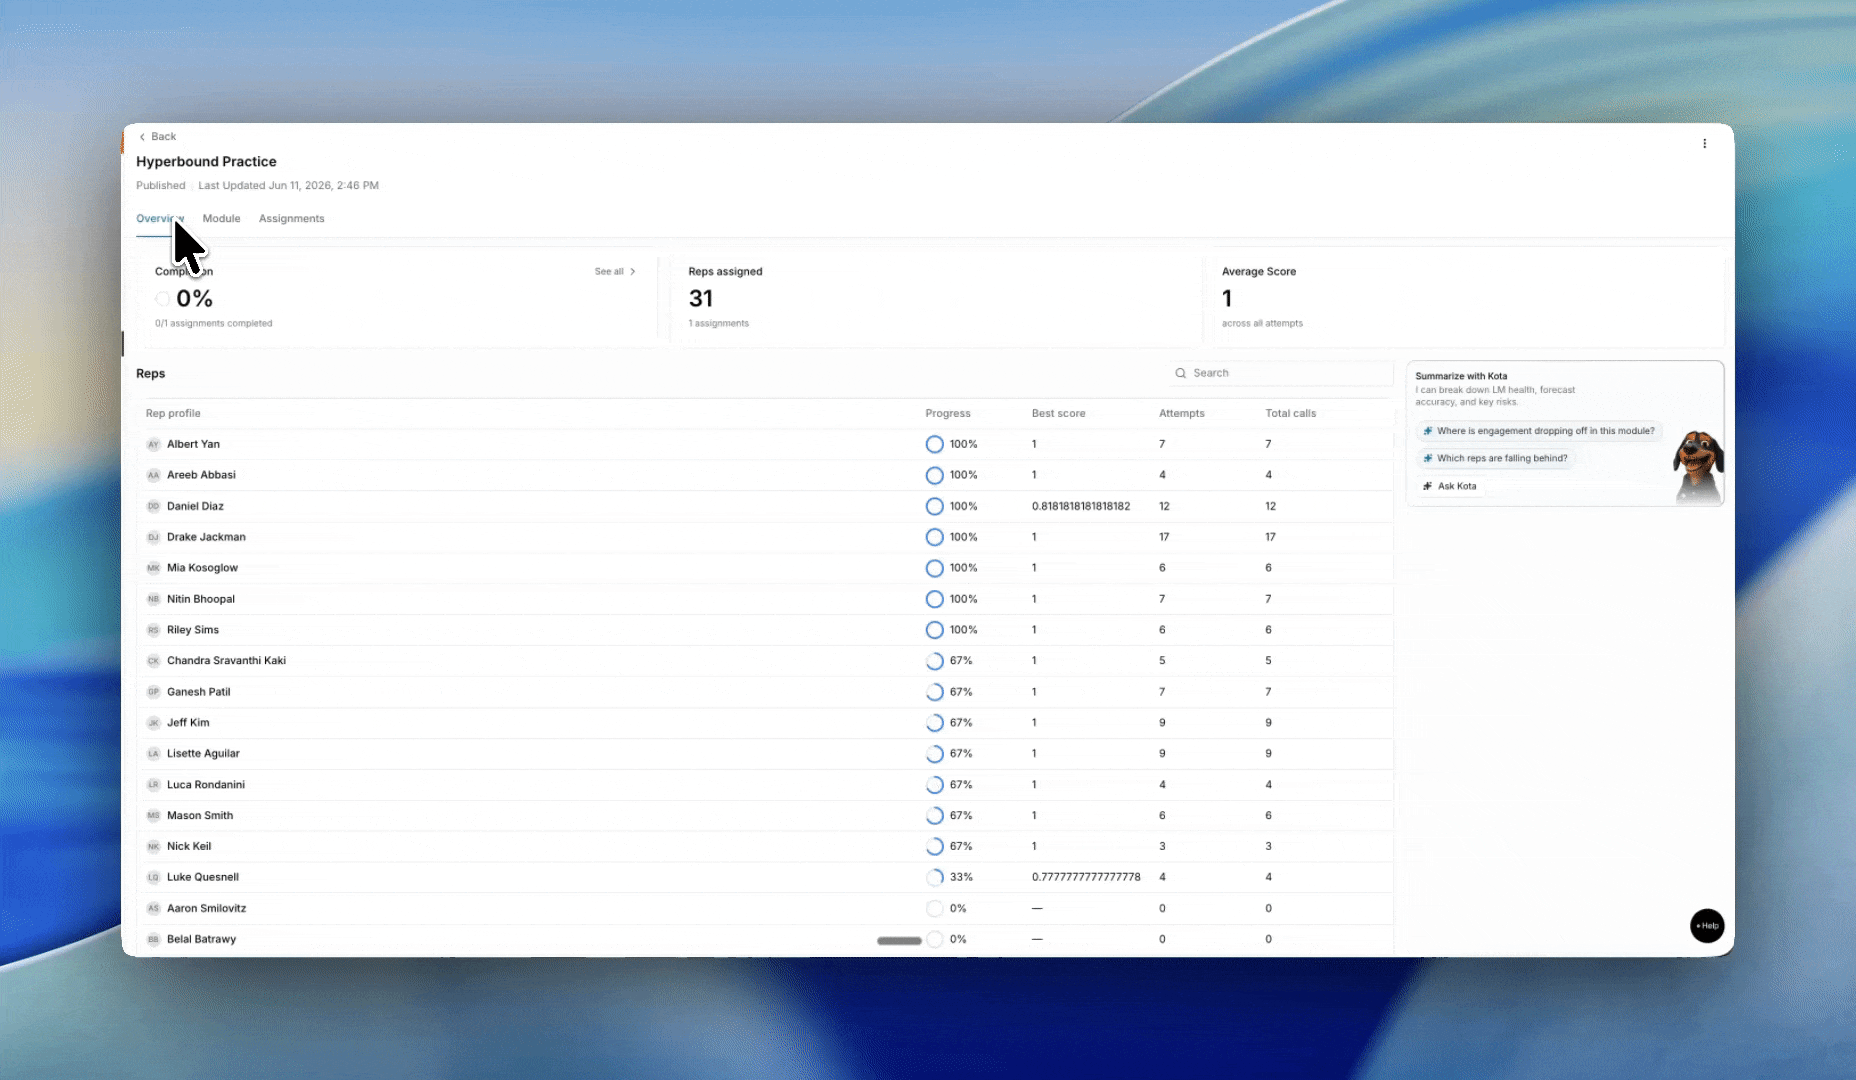Click Albert Yan's AY avatar

(153, 444)
